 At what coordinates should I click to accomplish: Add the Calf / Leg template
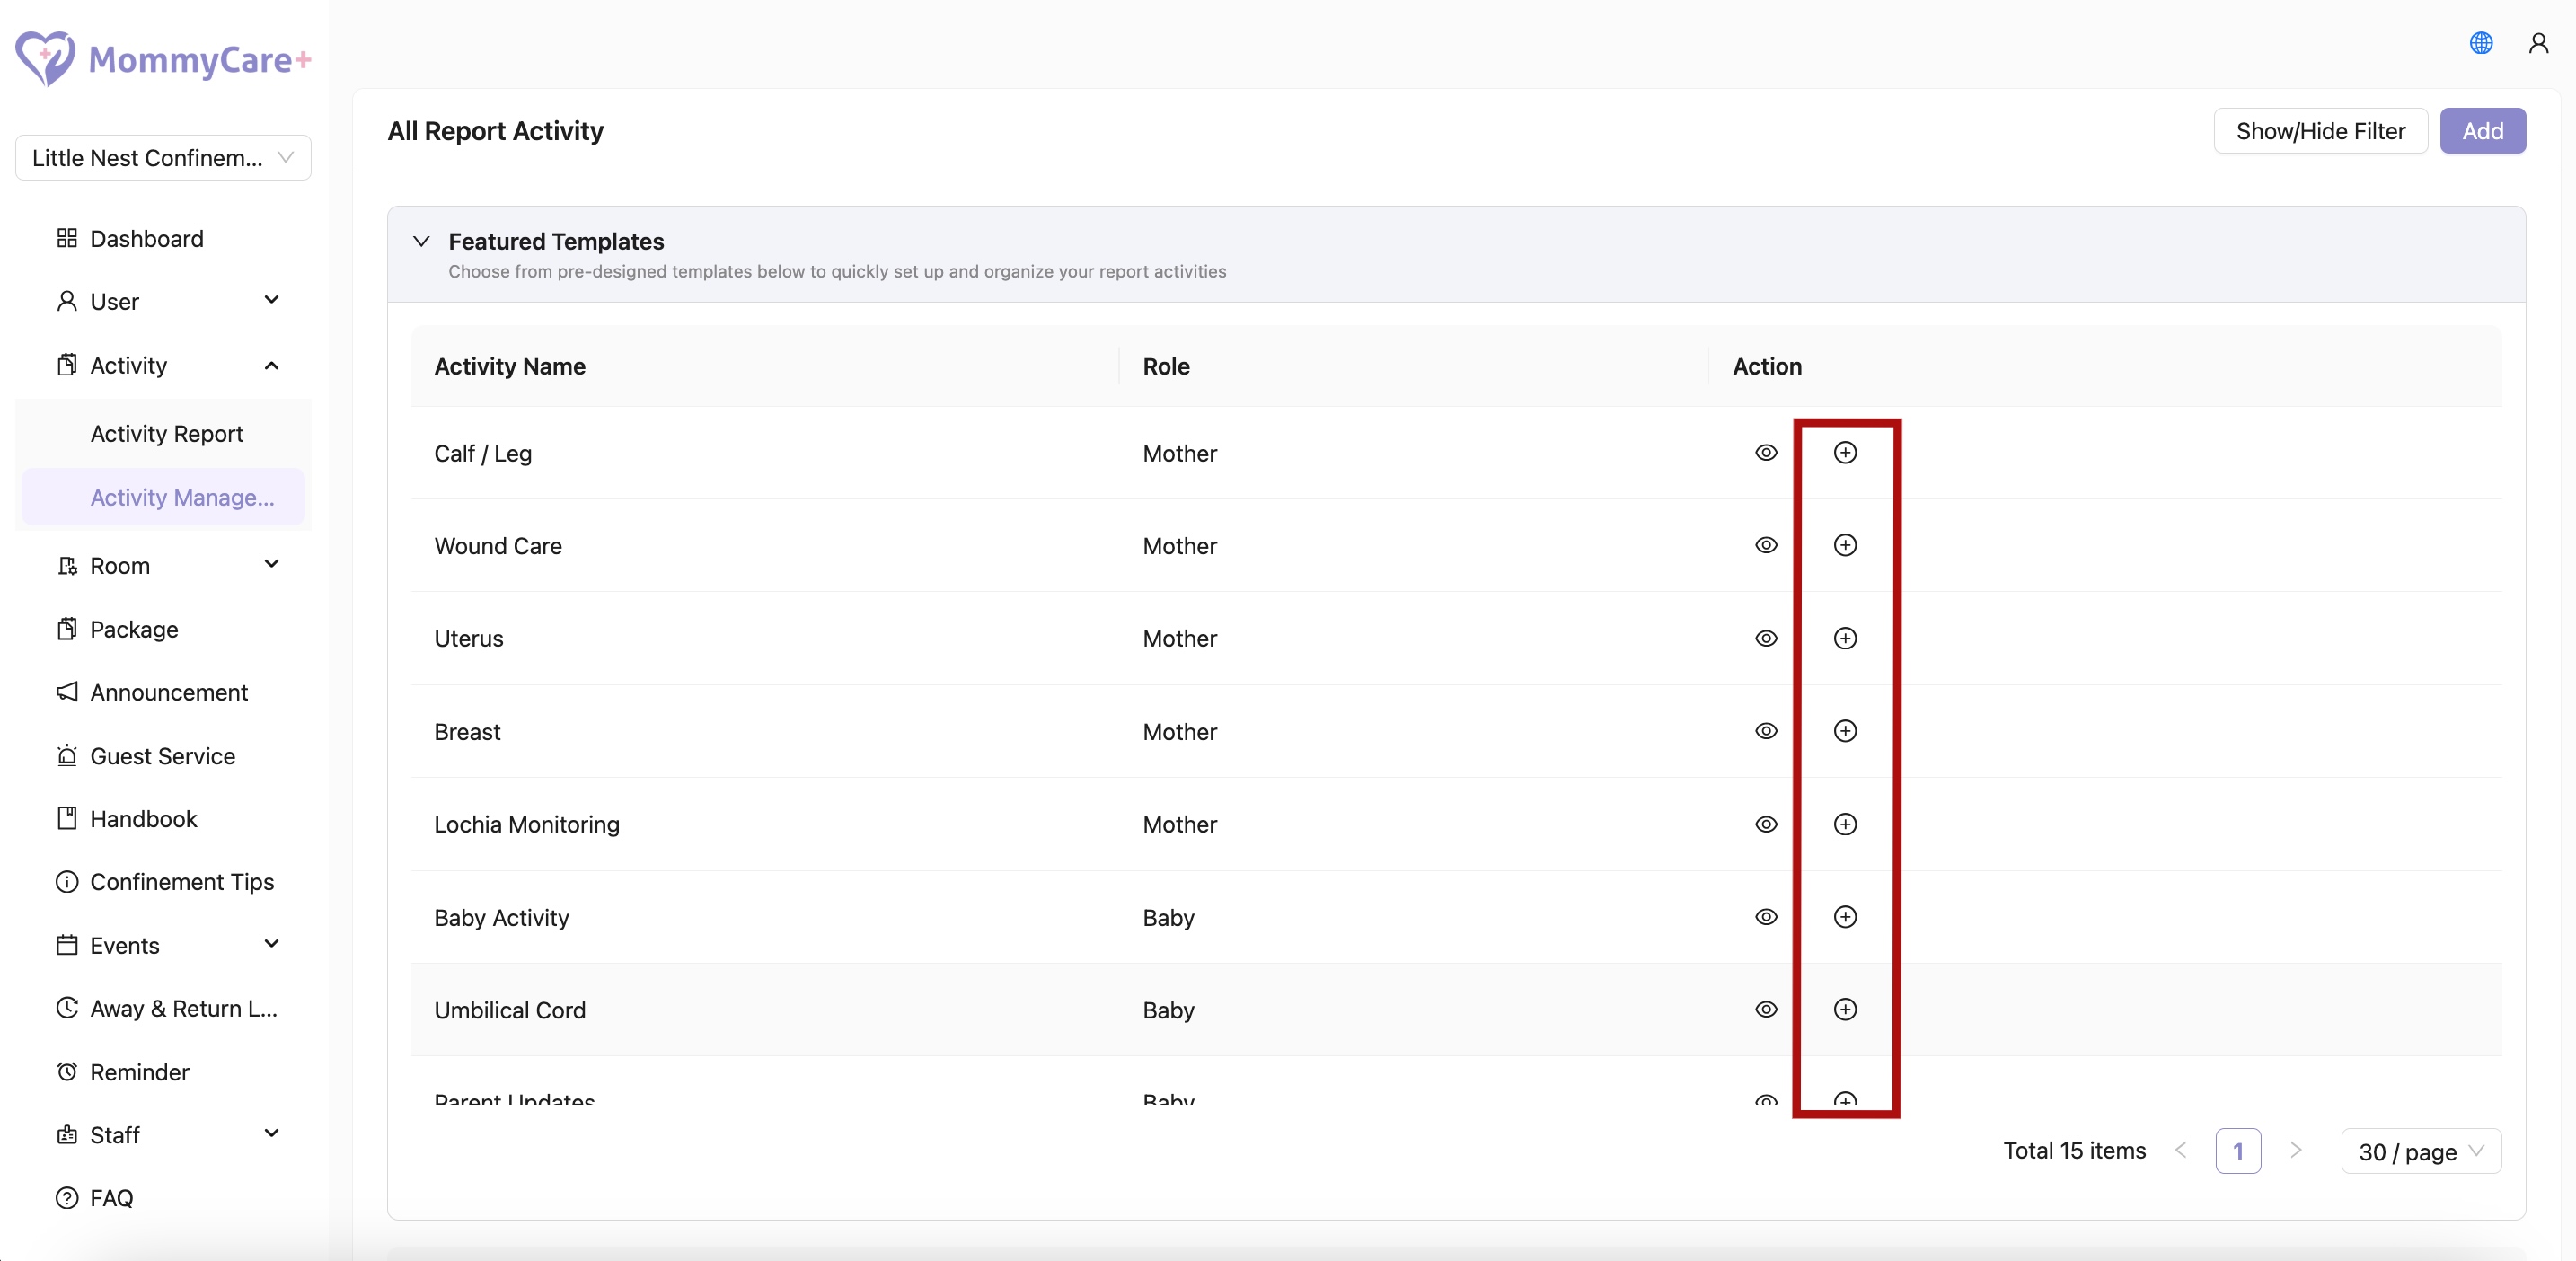[x=1845, y=453]
